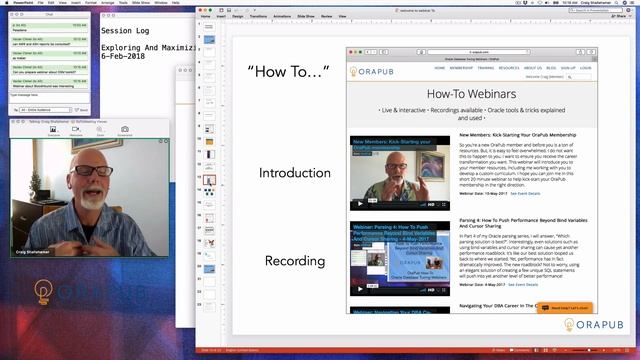Open the Format menu in the menu bar
This screenshot has width=640, height=360.
click(x=91, y=2)
